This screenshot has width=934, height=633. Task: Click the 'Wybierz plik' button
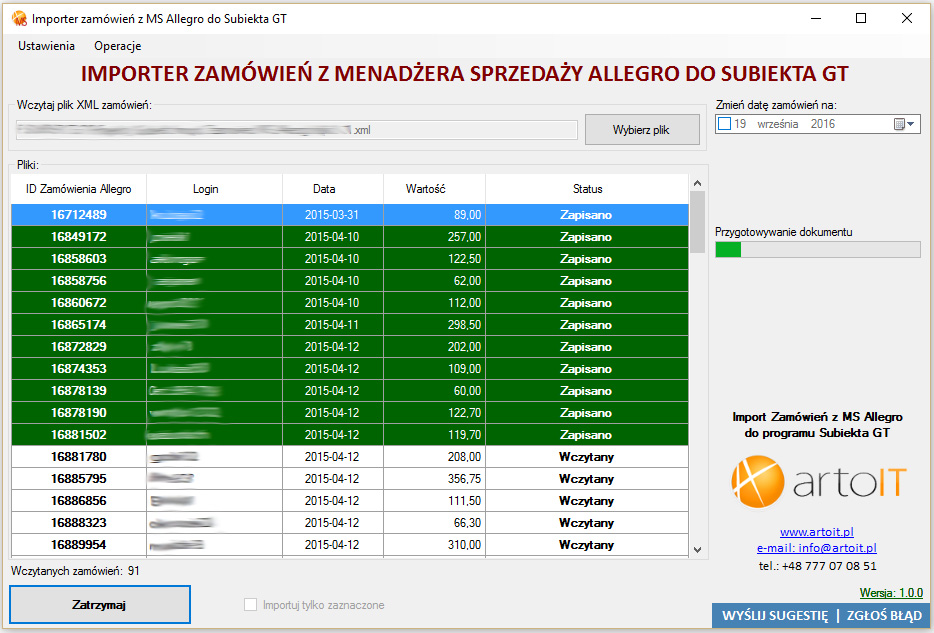click(641, 130)
